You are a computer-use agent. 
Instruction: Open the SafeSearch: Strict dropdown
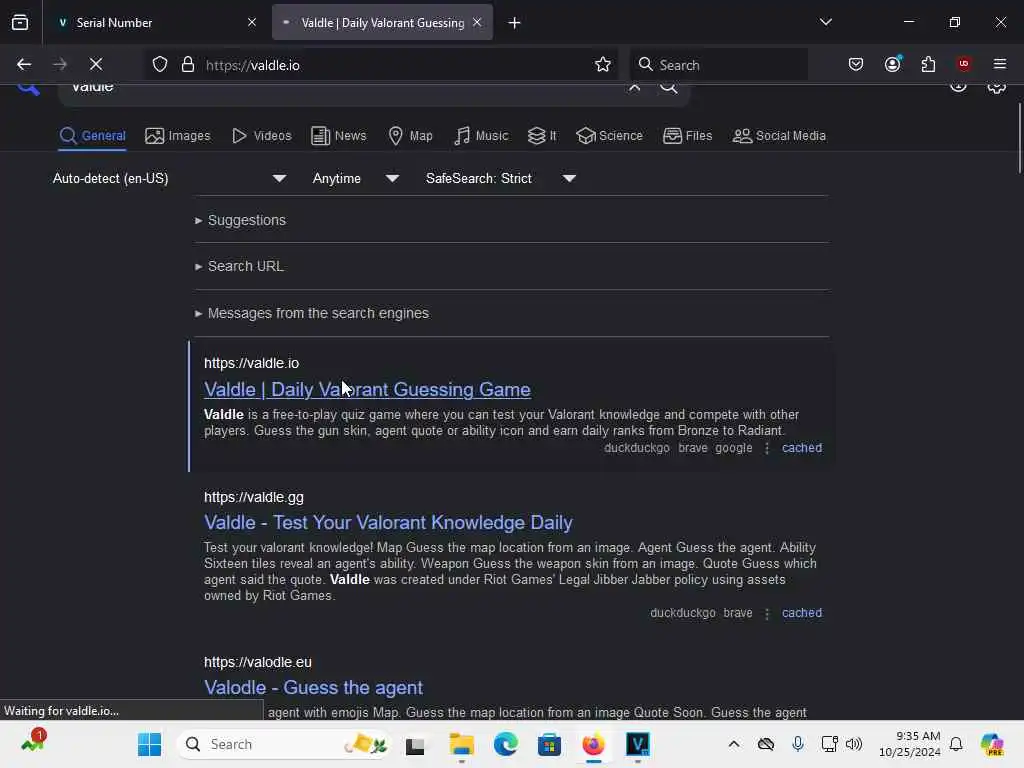click(501, 178)
